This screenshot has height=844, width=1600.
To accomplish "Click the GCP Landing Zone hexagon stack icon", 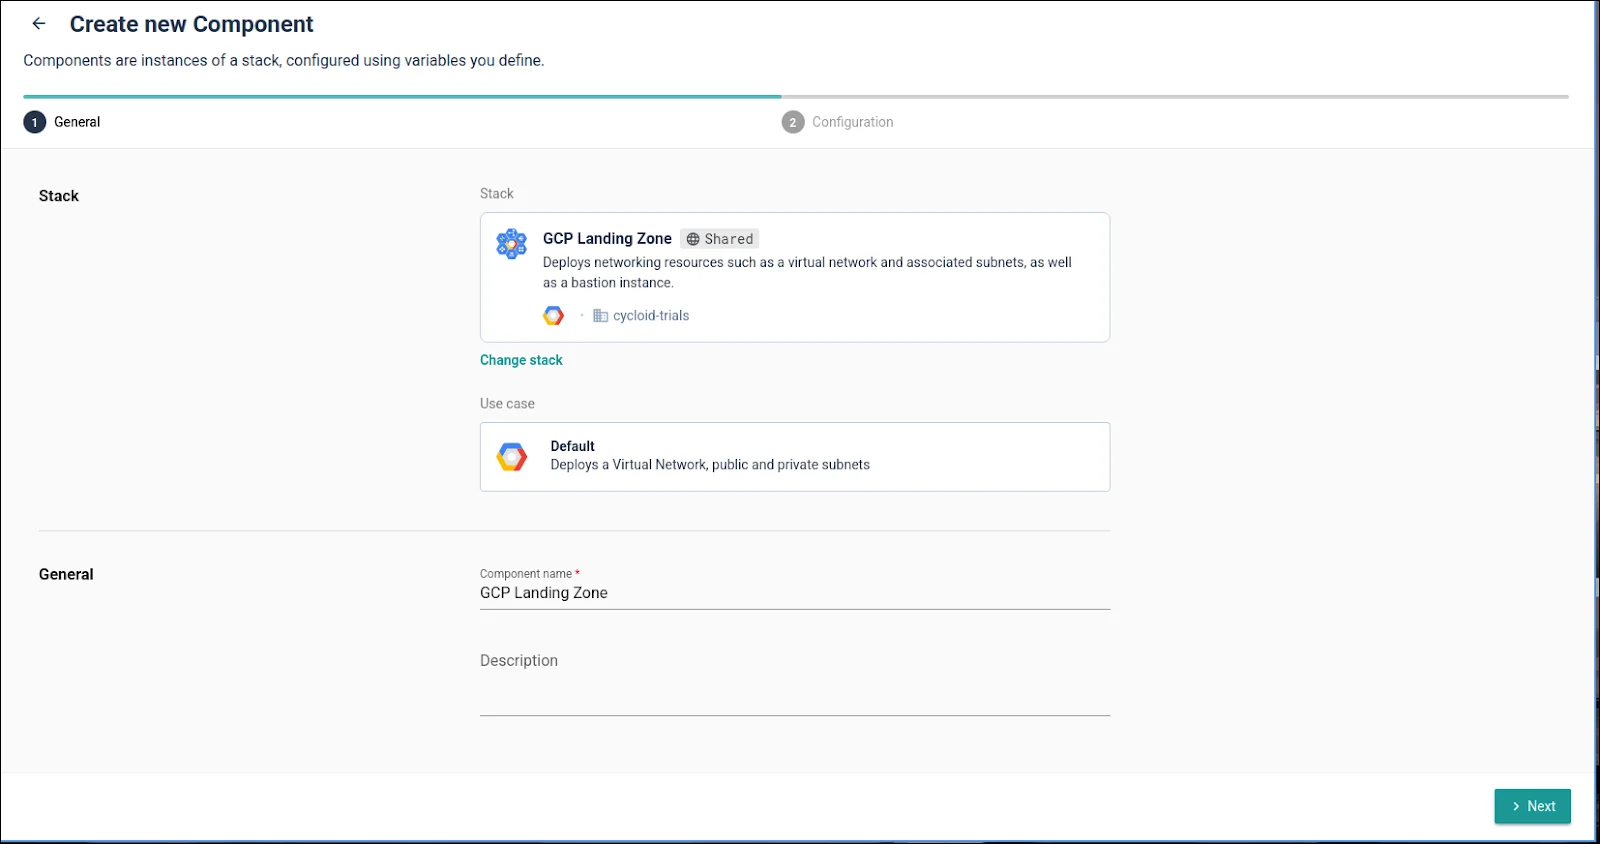I will point(512,243).
